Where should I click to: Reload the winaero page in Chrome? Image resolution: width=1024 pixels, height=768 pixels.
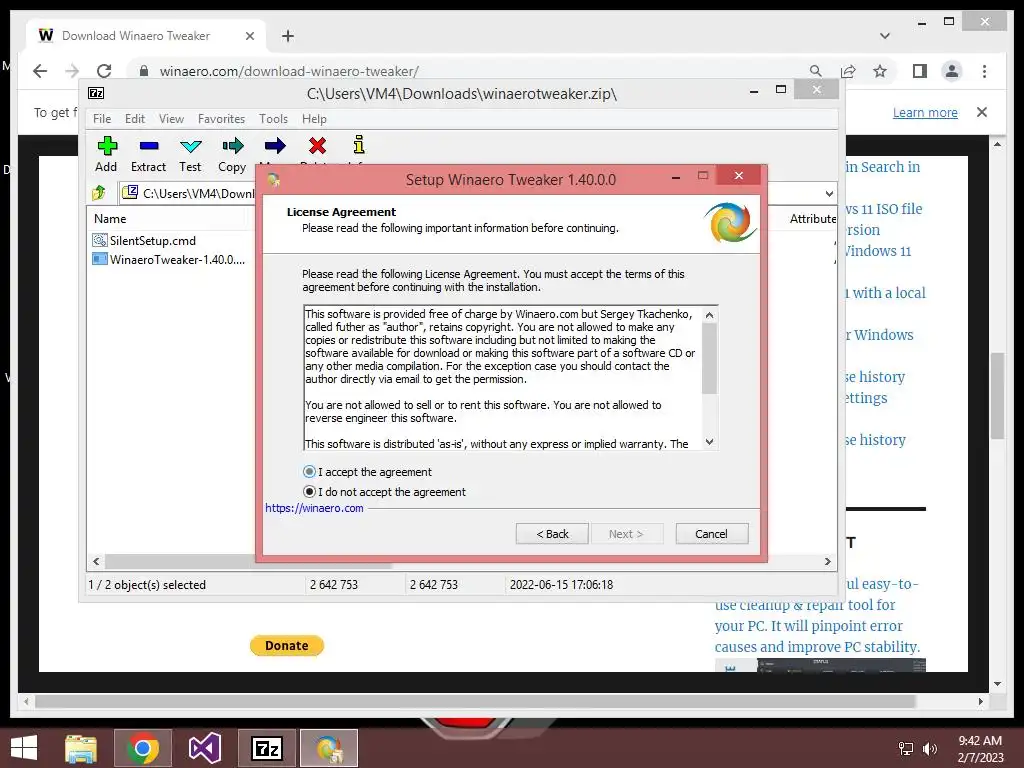point(103,71)
